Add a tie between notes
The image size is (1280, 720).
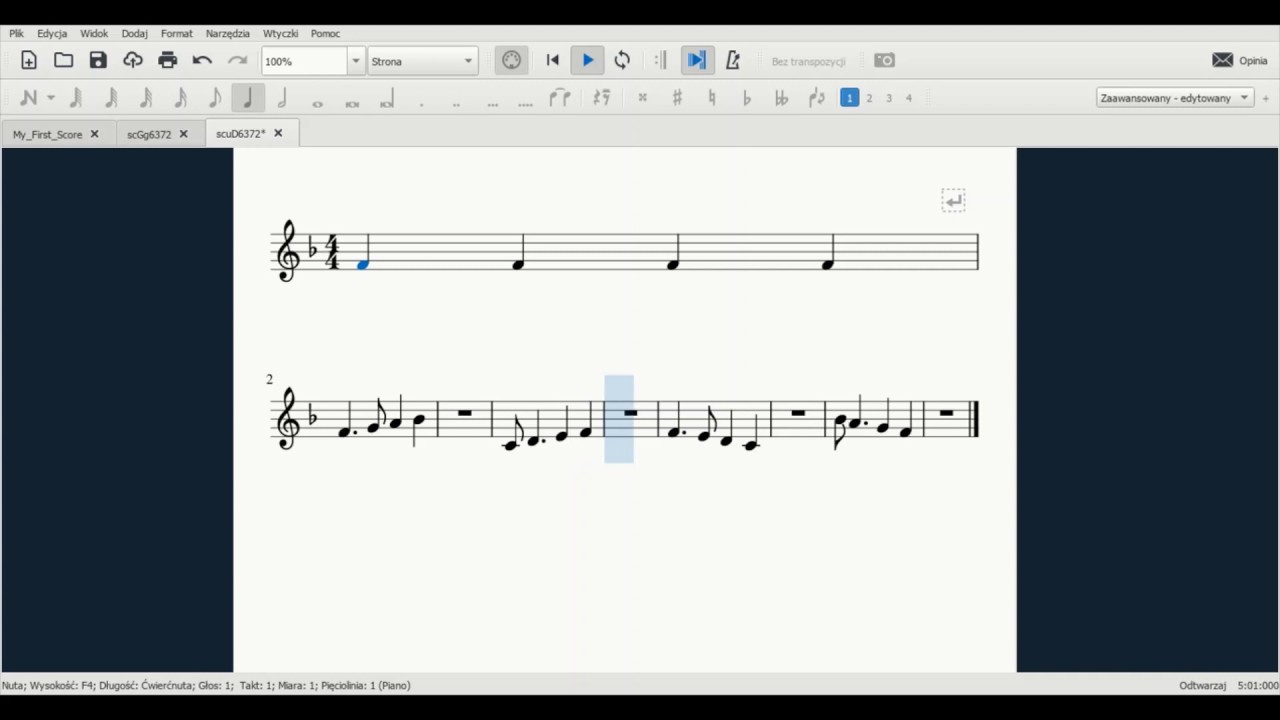point(560,98)
